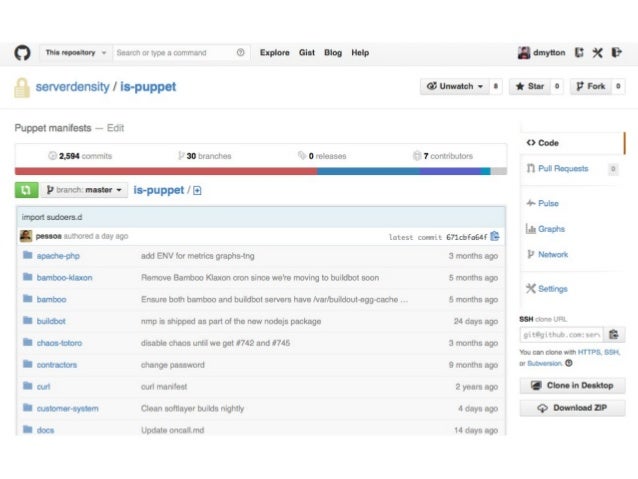Click the bamboo-klaxon folder icon
This screenshot has height=479, width=638.
pos(28,277)
